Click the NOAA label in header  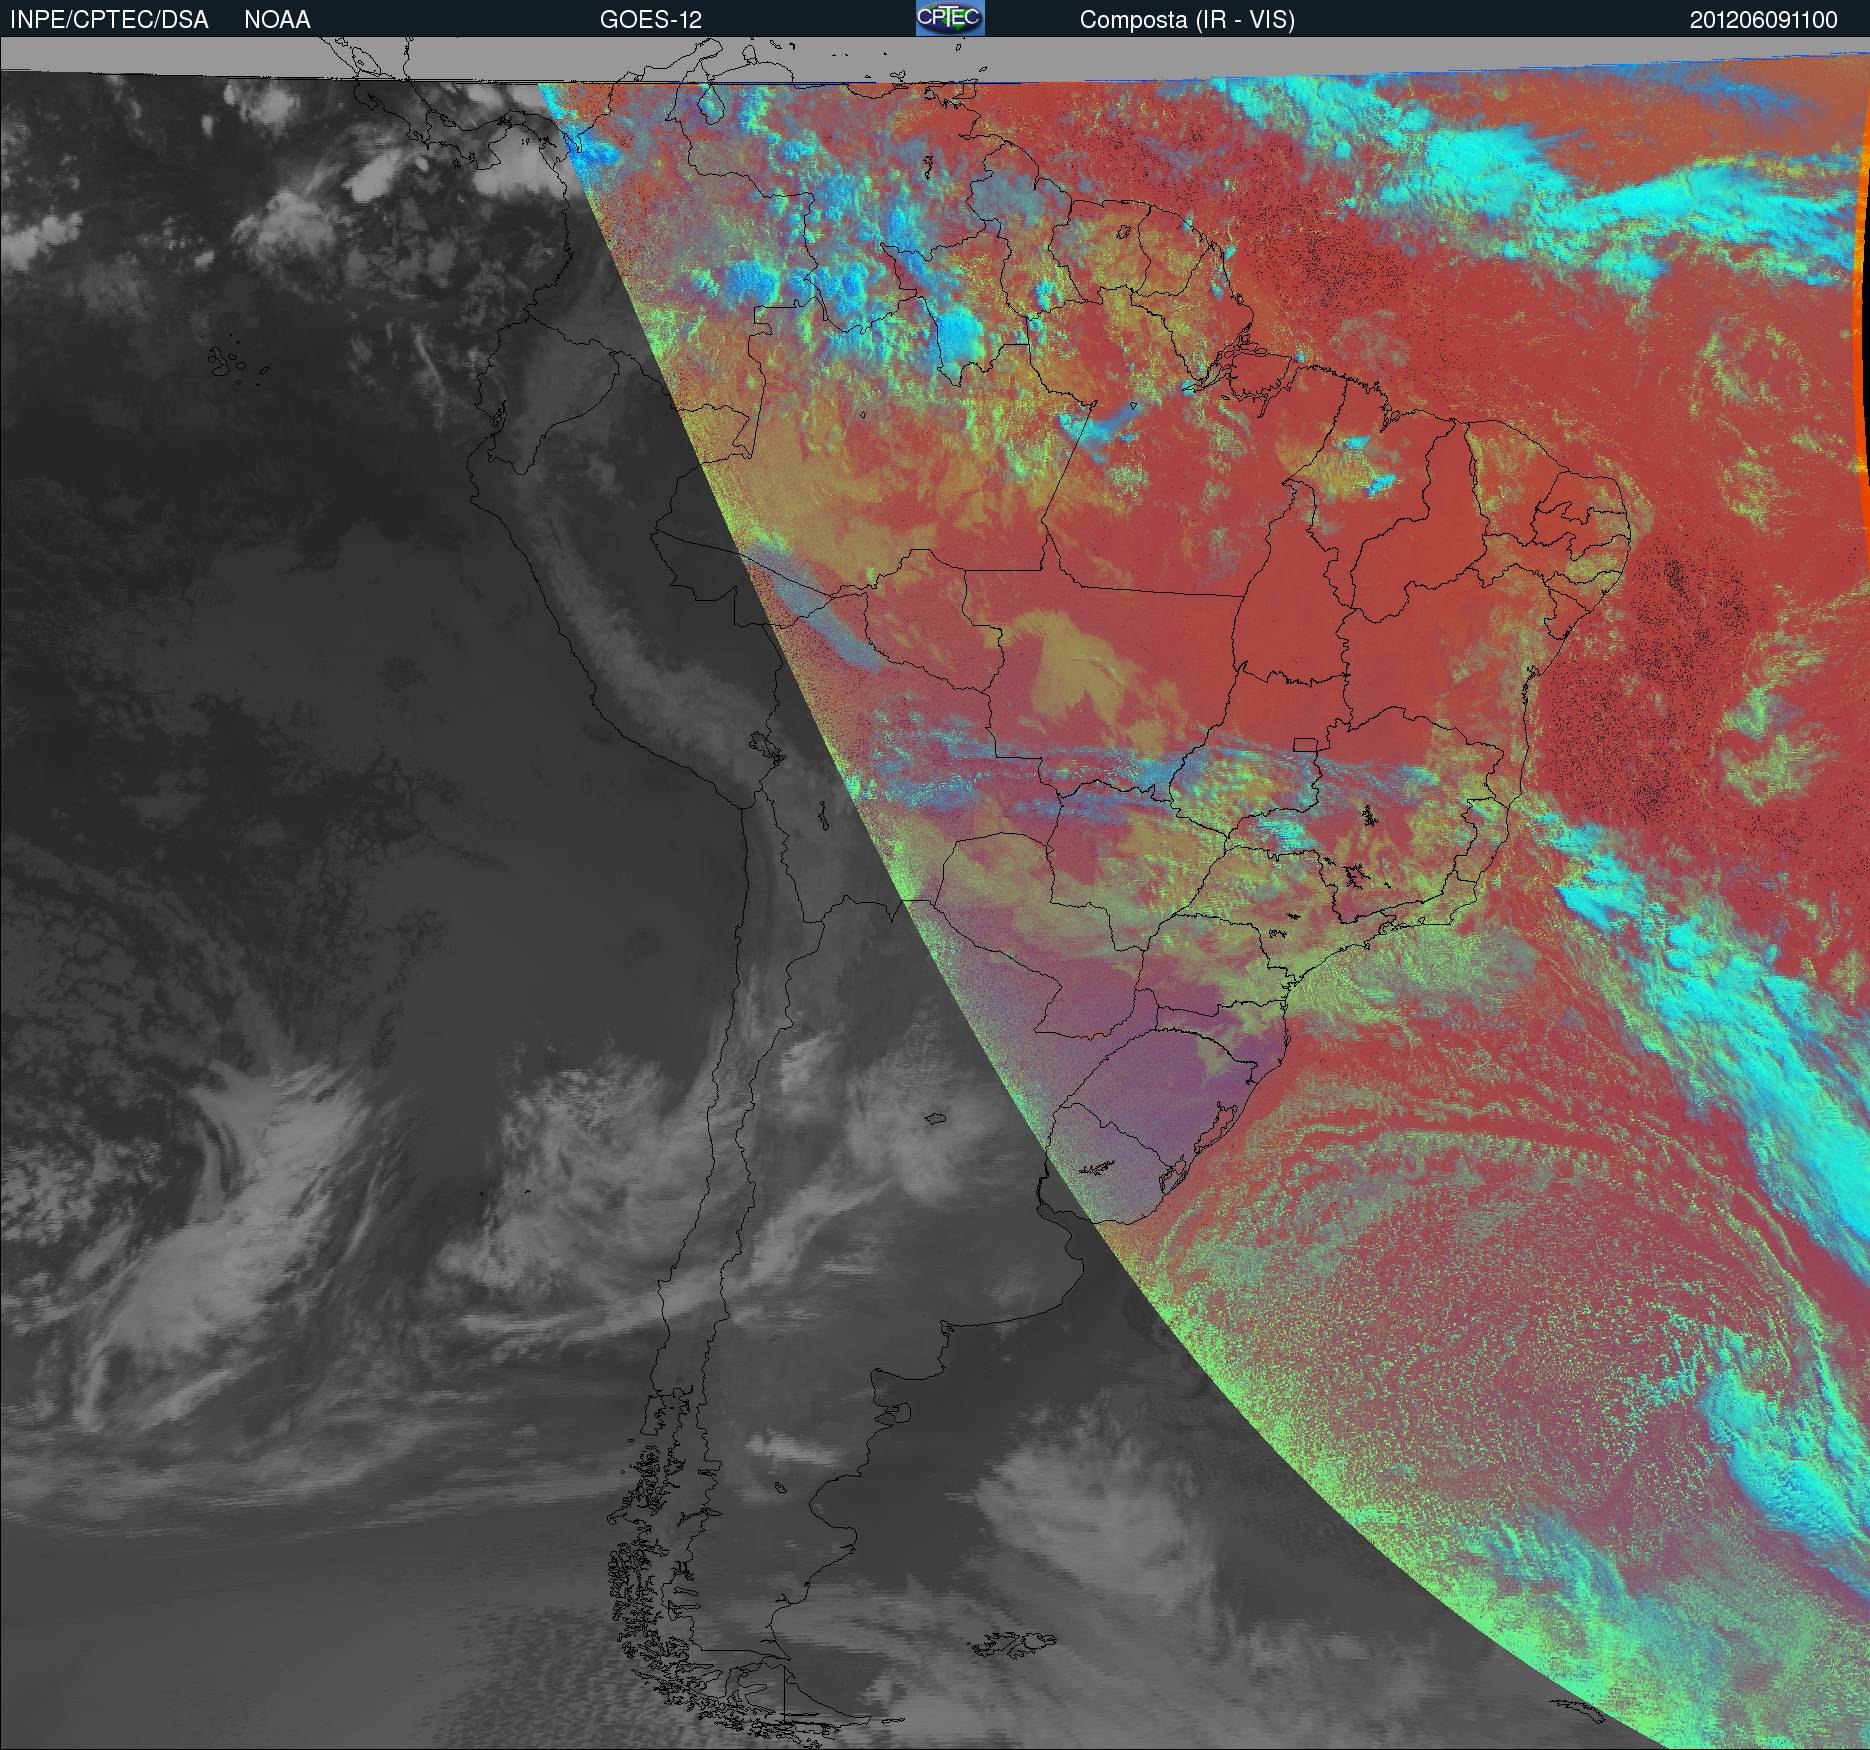tap(277, 20)
